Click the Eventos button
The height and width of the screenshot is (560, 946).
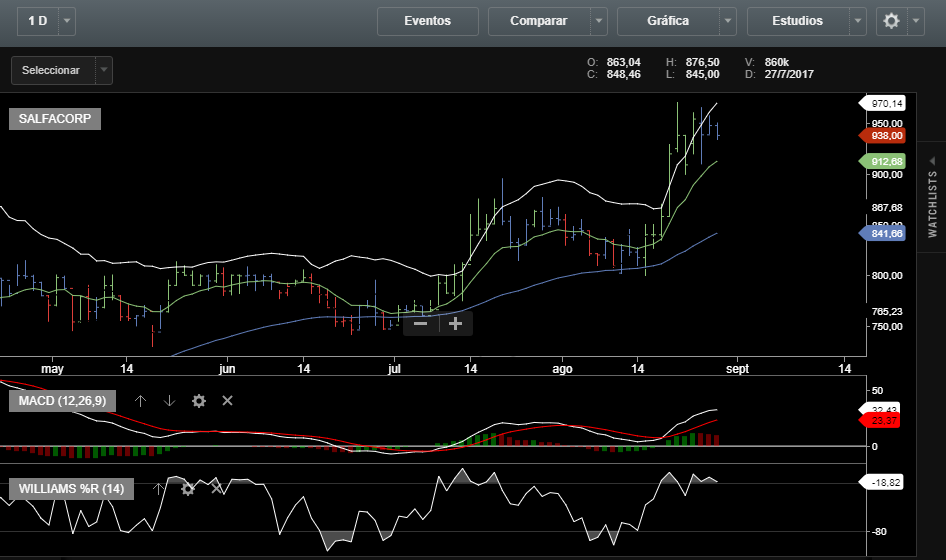coord(427,21)
